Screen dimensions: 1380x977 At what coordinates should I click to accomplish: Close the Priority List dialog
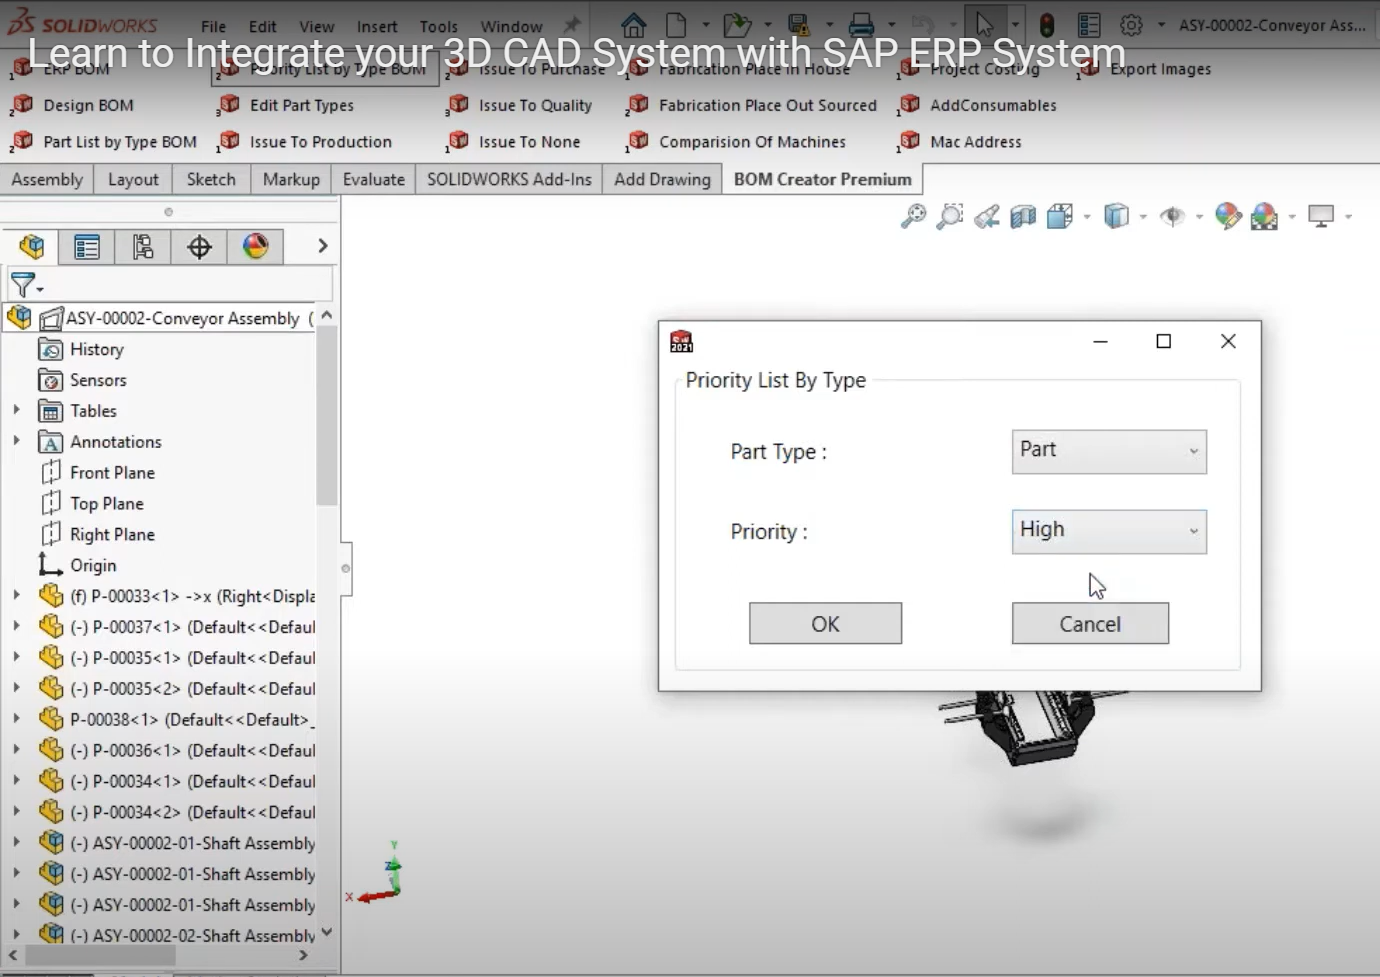(x=1228, y=341)
